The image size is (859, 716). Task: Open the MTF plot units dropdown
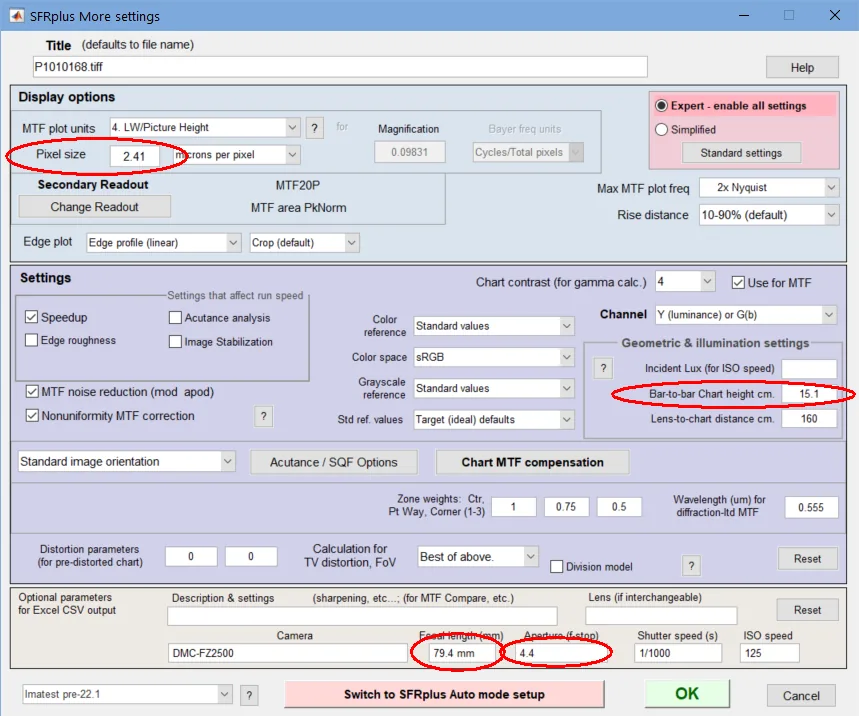point(205,128)
